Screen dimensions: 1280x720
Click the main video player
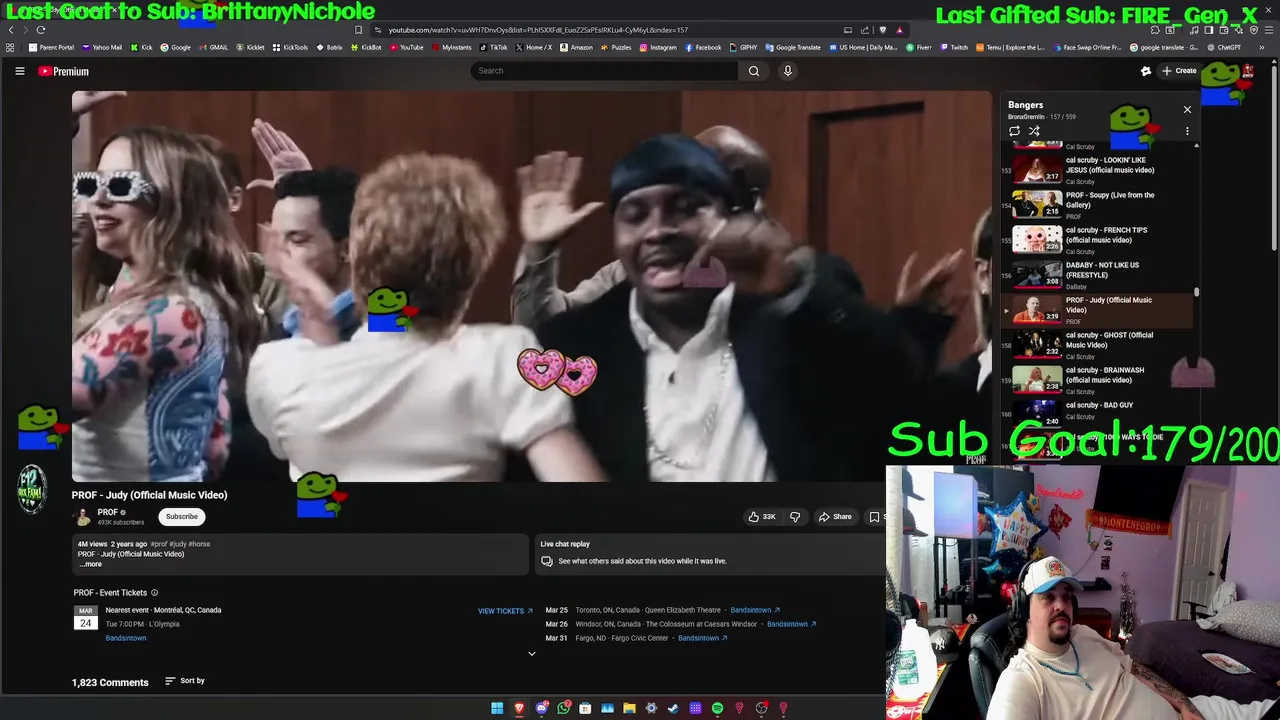coord(531,286)
